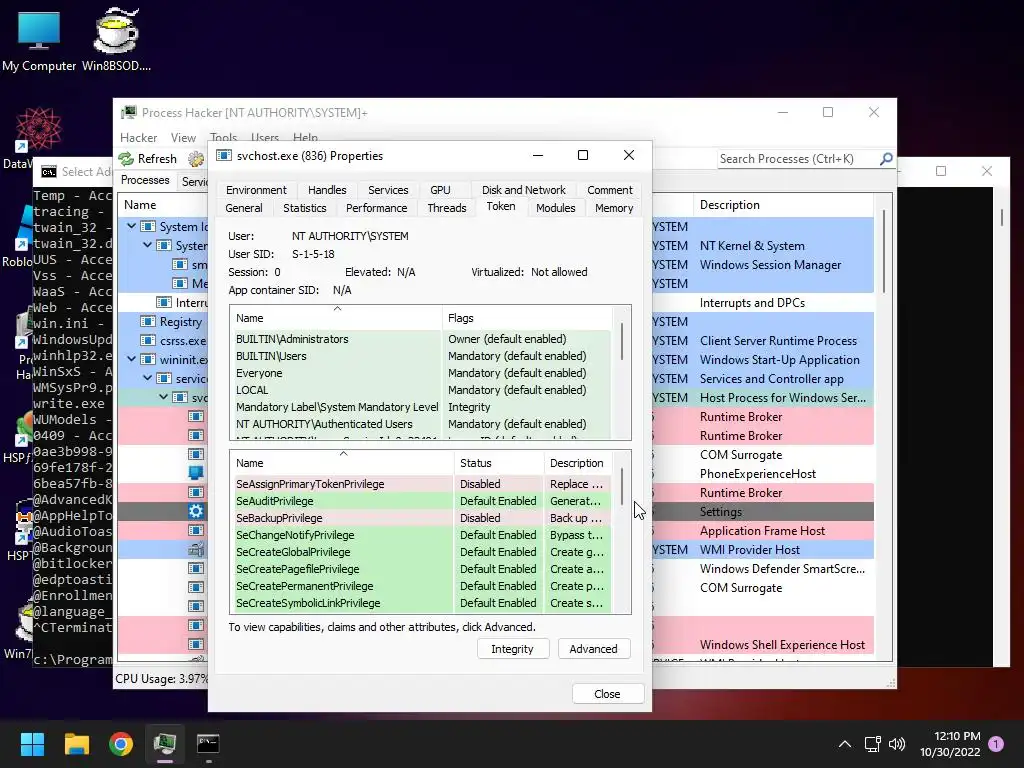Click the csrss.exe process icon

pos(148,340)
